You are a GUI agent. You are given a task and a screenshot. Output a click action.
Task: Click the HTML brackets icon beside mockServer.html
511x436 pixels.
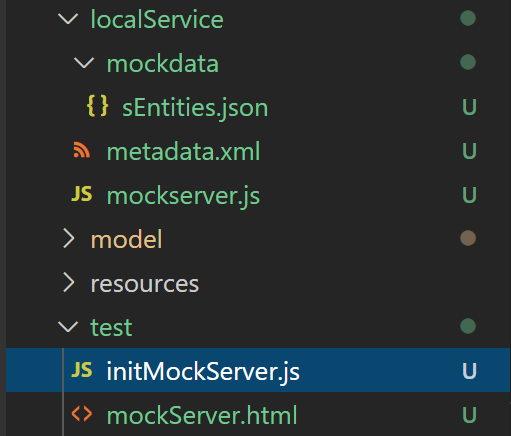pos(82,414)
